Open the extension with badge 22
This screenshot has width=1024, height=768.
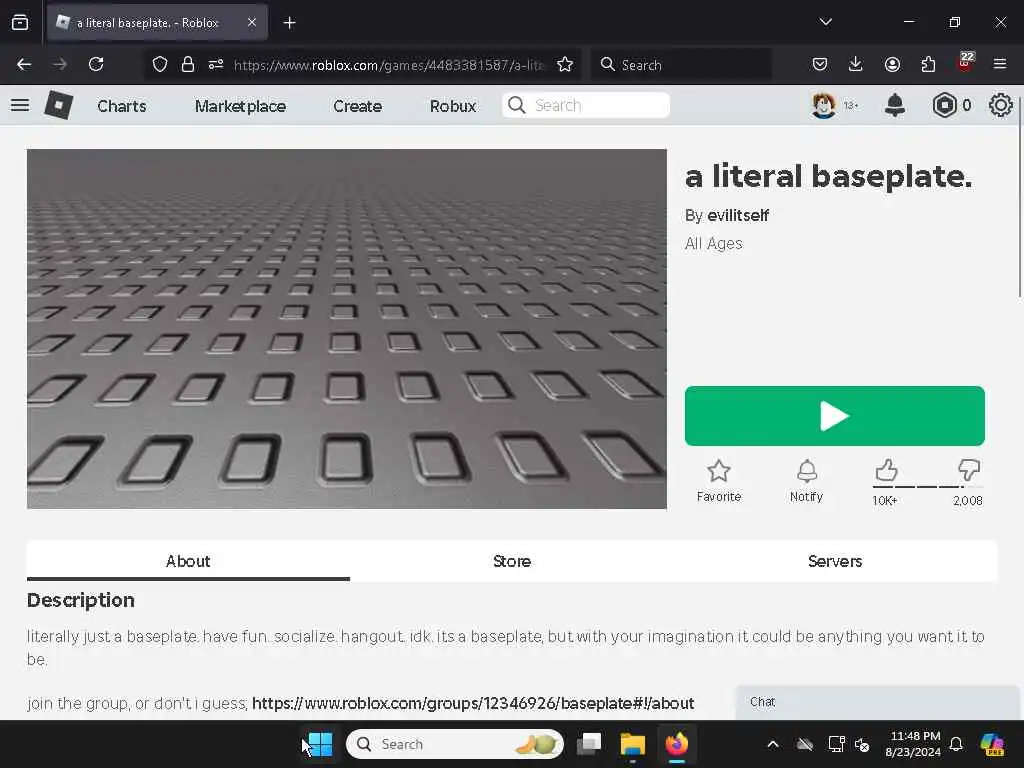tap(965, 63)
